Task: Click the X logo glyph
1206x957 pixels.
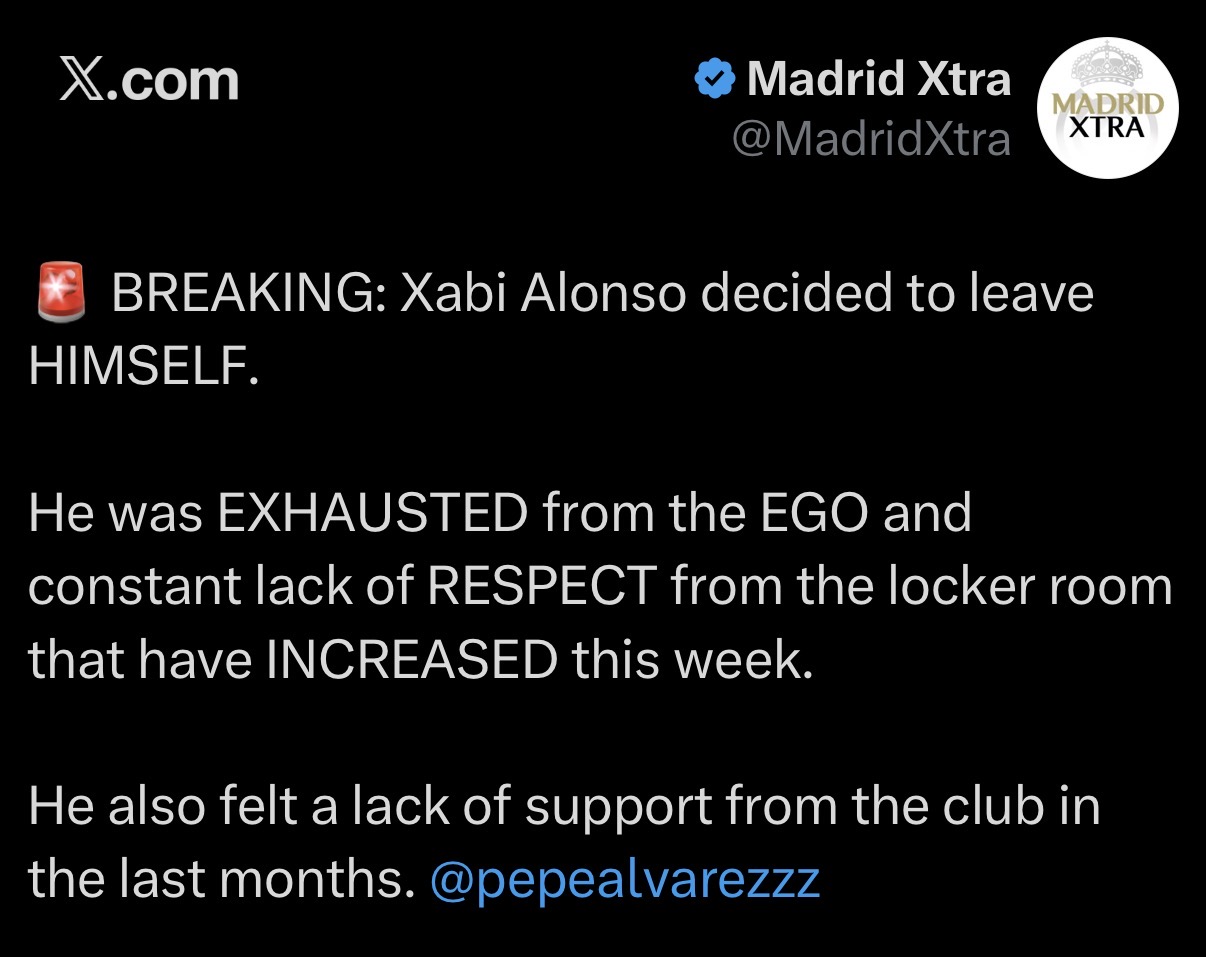Action: point(82,81)
